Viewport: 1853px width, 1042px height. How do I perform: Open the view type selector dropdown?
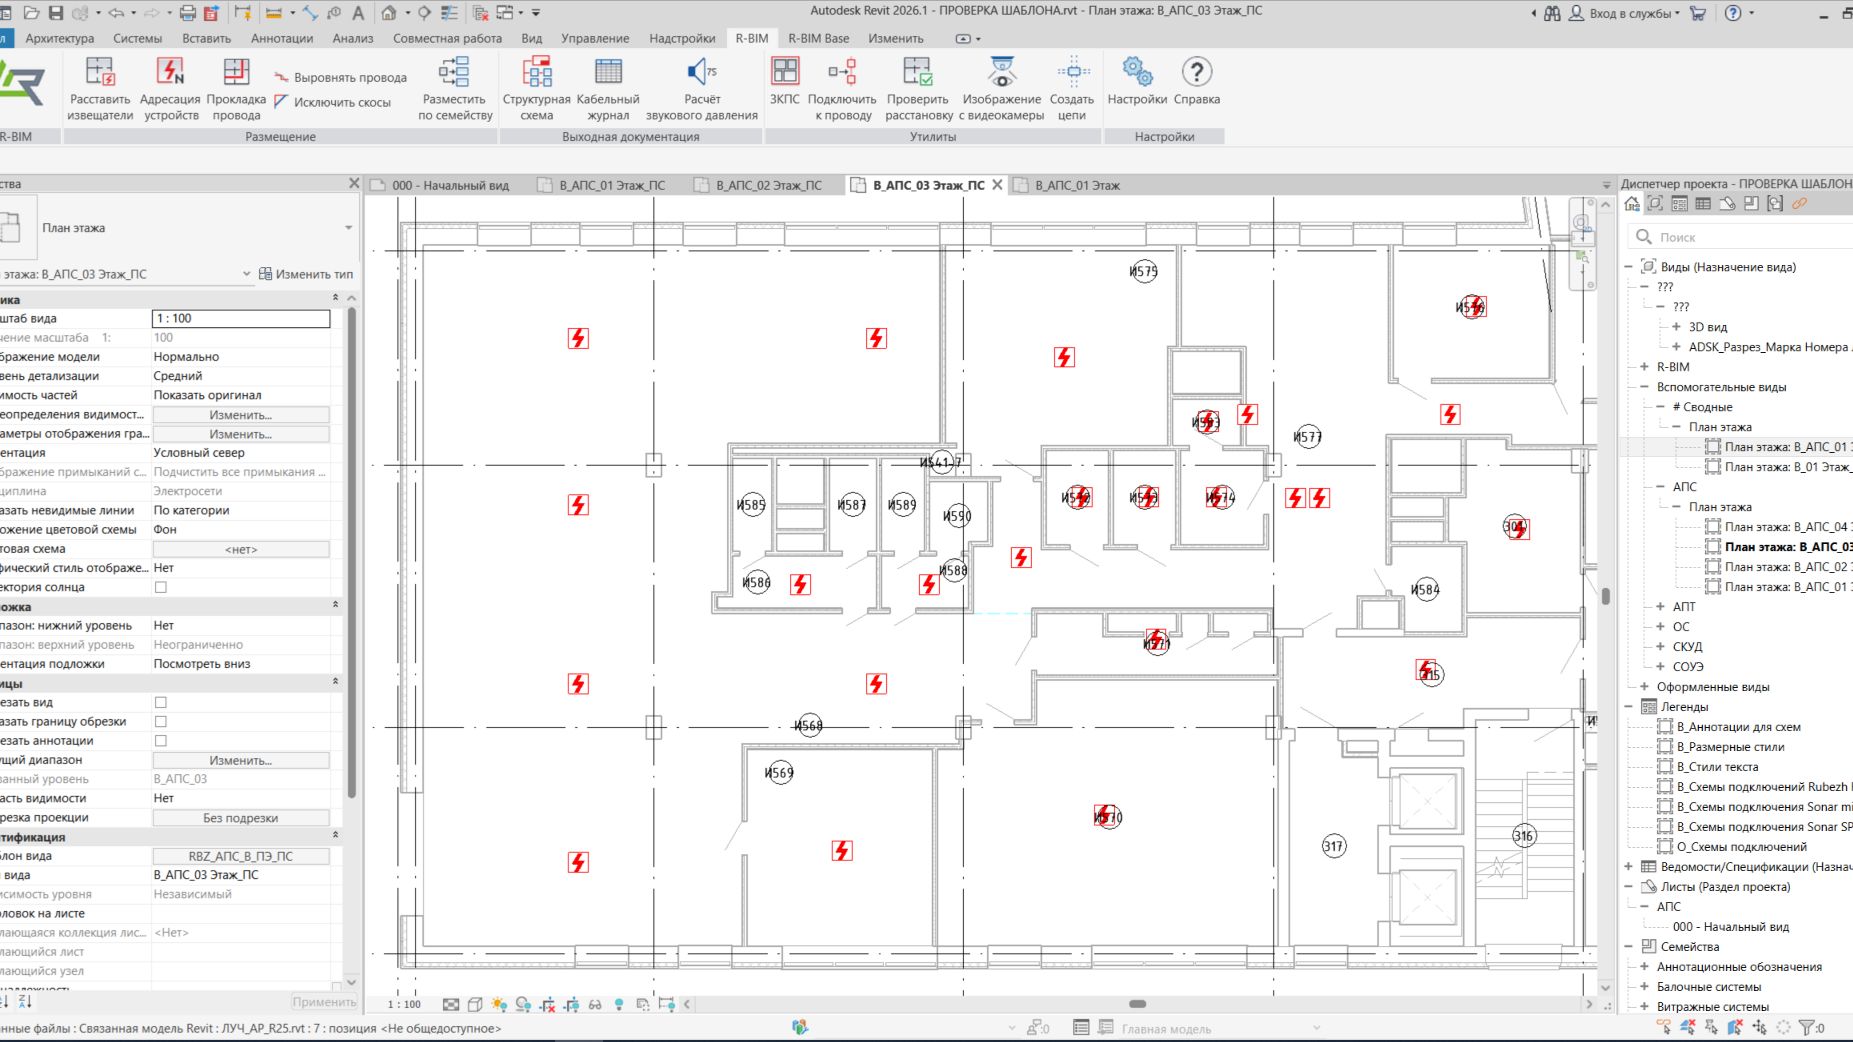click(347, 227)
